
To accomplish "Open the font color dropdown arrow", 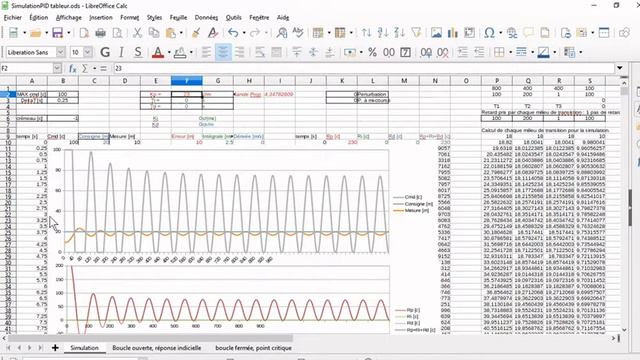I will tap(169, 52).
